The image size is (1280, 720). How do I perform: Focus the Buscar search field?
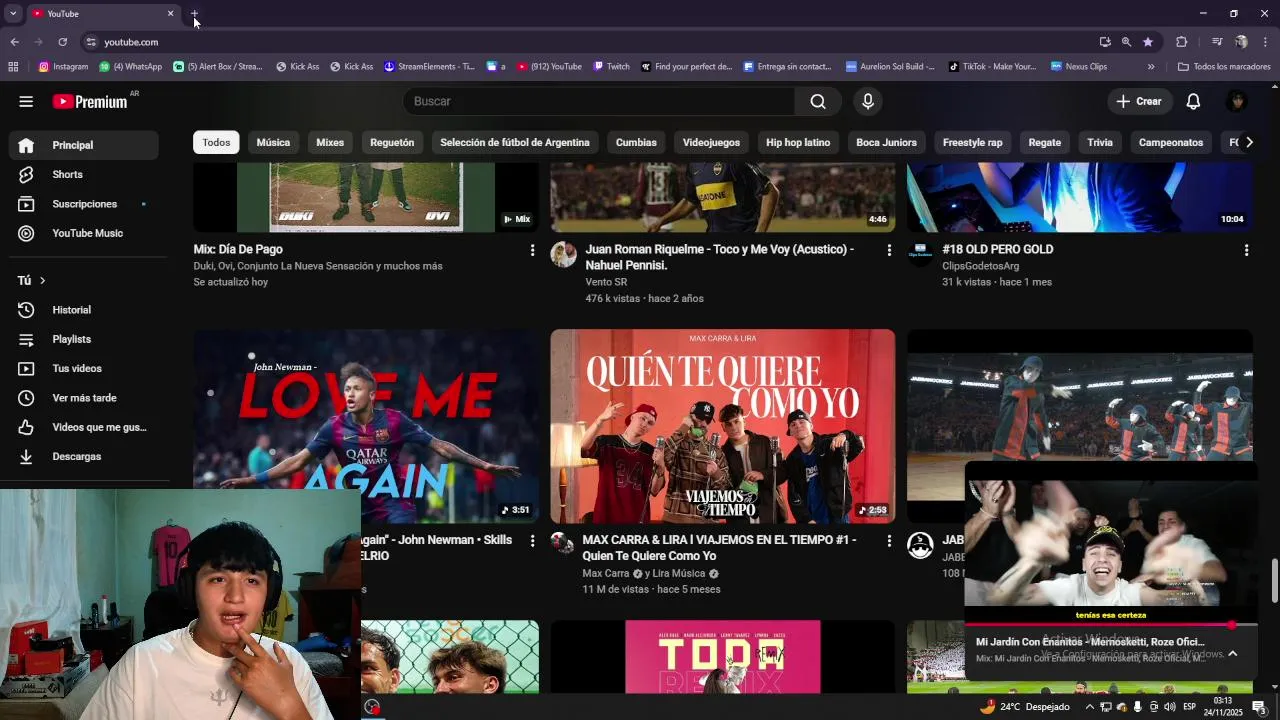pos(599,101)
